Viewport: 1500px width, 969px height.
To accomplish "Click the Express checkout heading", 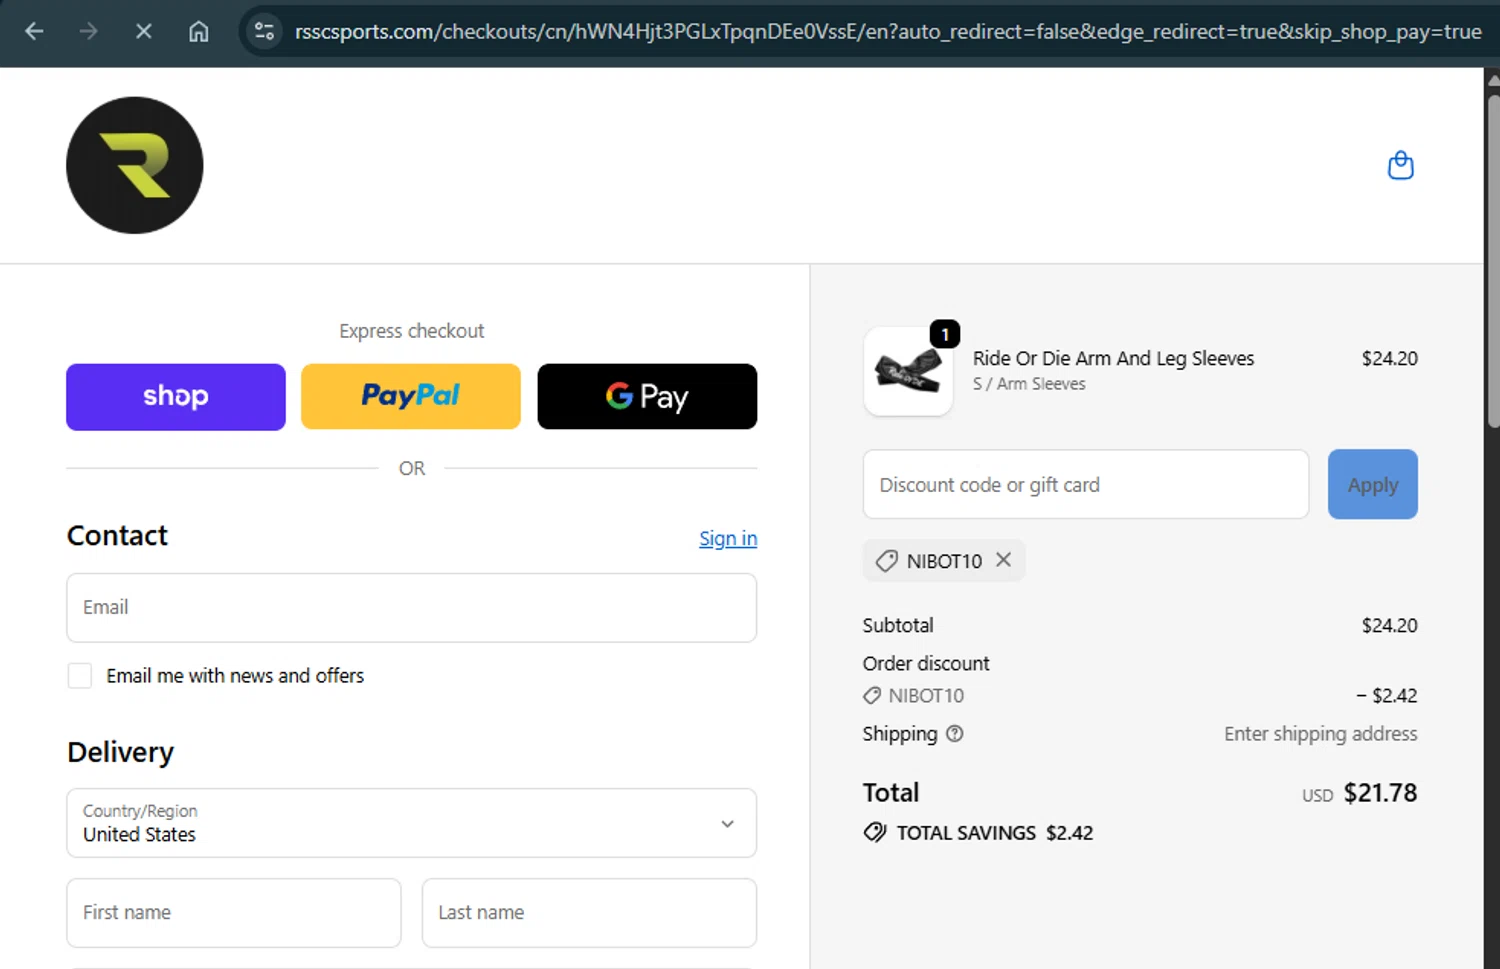I will [411, 331].
